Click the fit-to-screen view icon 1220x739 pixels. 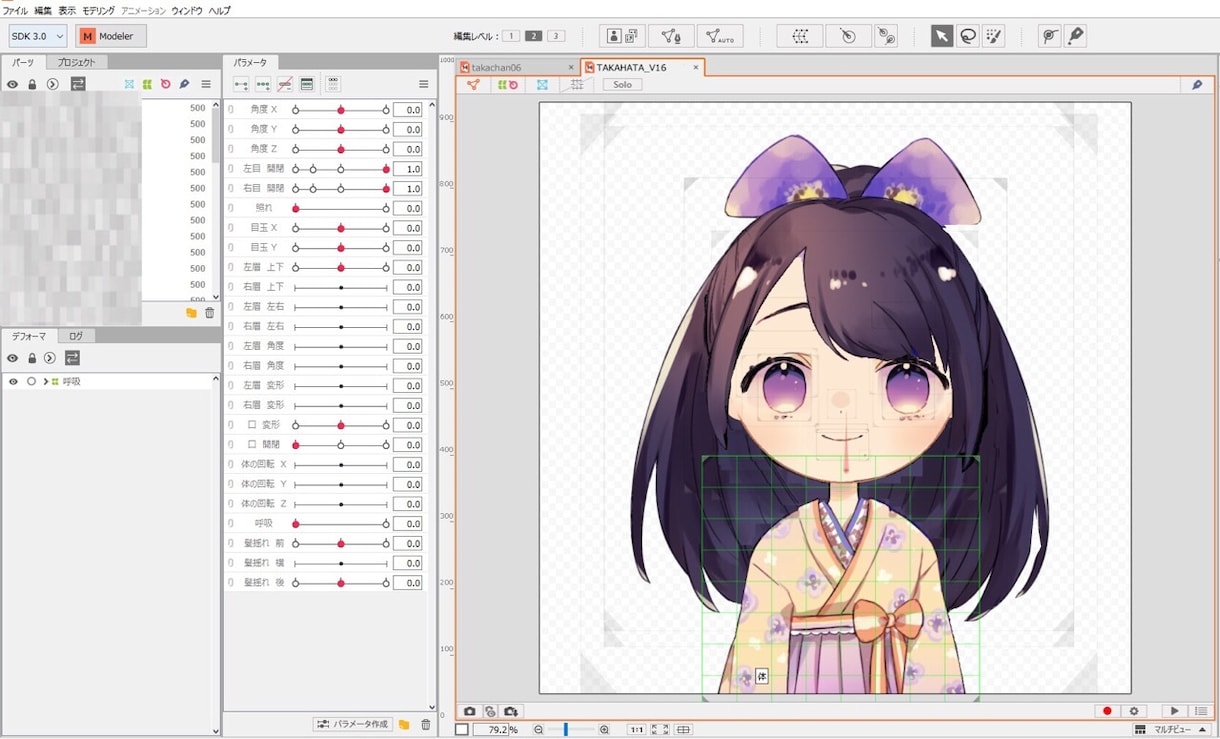pyautogui.click(x=660, y=730)
